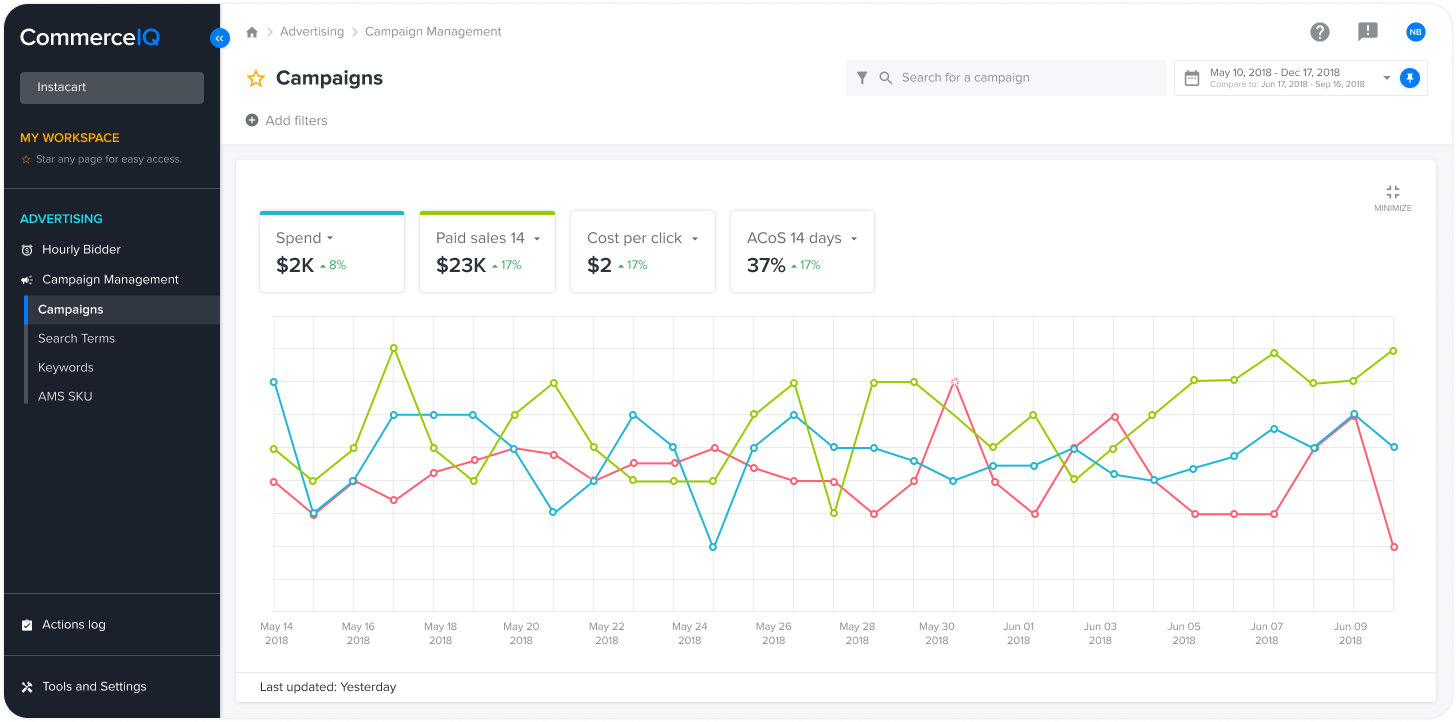Open the Paid sales 14 metric dropdown

(x=537, y=239)
